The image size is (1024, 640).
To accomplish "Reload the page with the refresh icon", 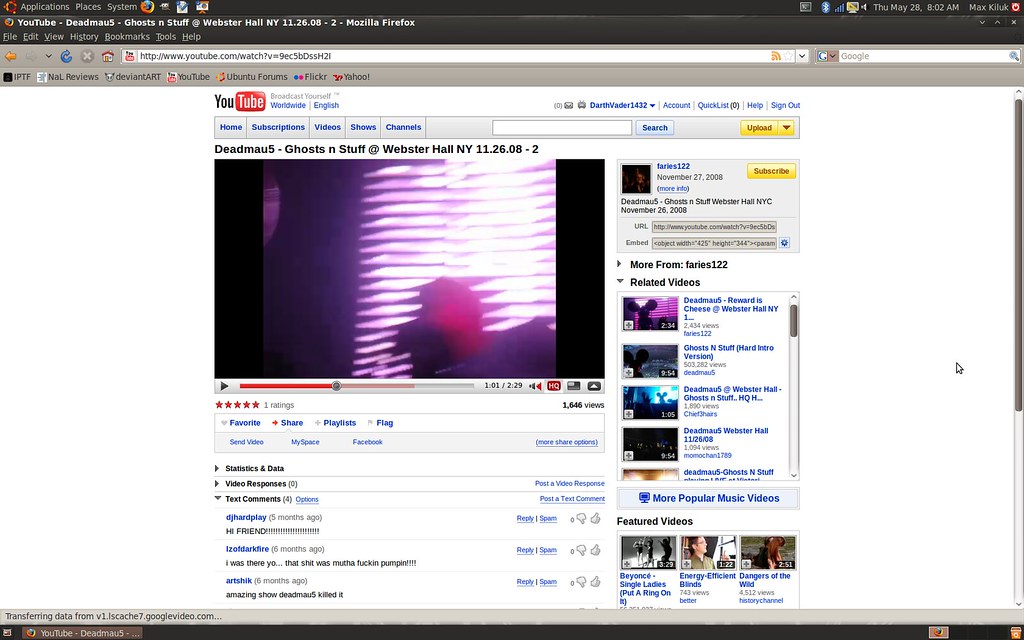I will tap(66, 56).
